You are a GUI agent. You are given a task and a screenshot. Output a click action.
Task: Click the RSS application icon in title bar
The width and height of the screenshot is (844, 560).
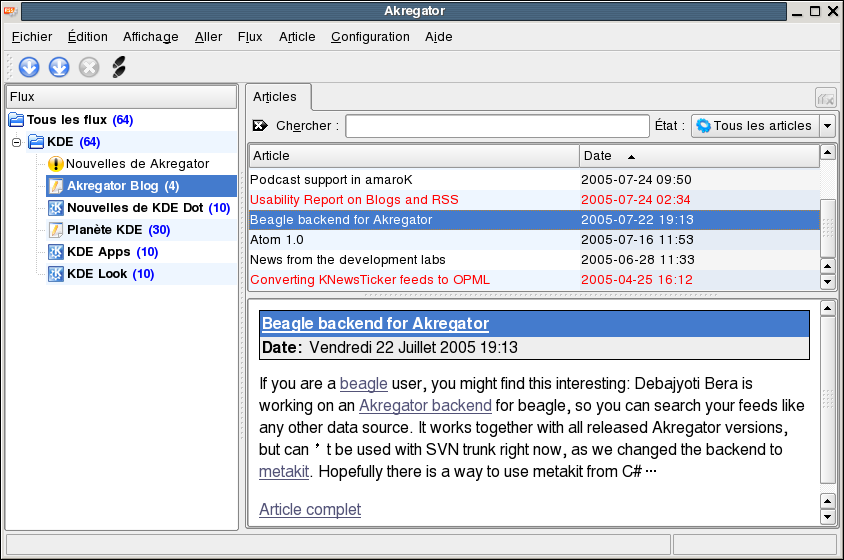(x=10, y=11)
